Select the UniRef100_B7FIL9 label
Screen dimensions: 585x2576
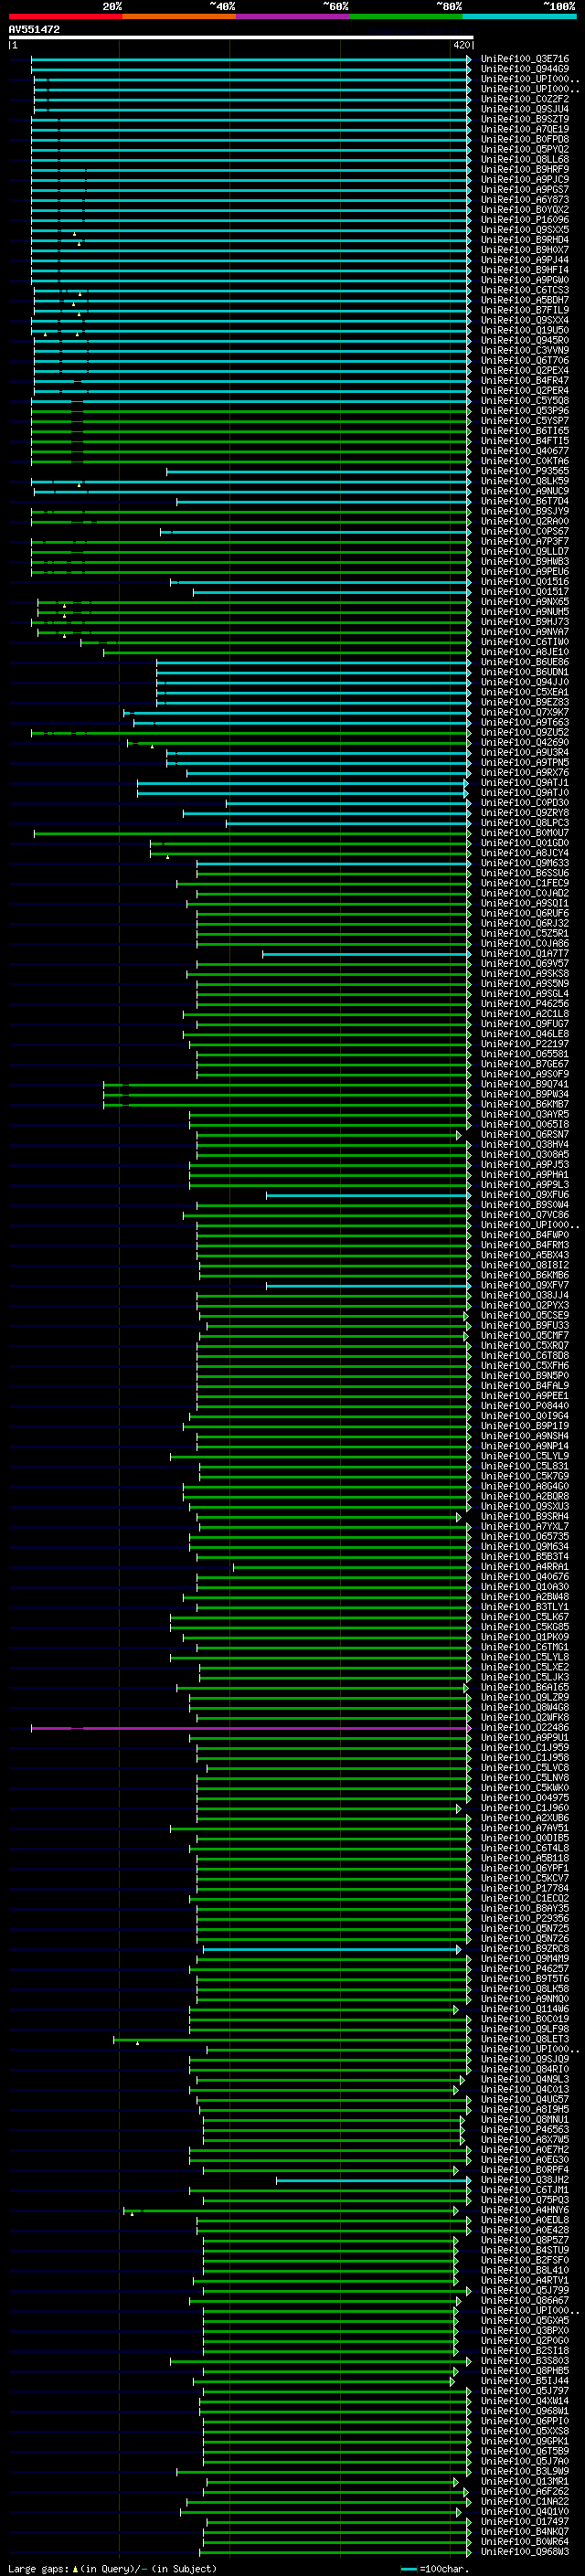pyautogui.click(x=524, y=310)
